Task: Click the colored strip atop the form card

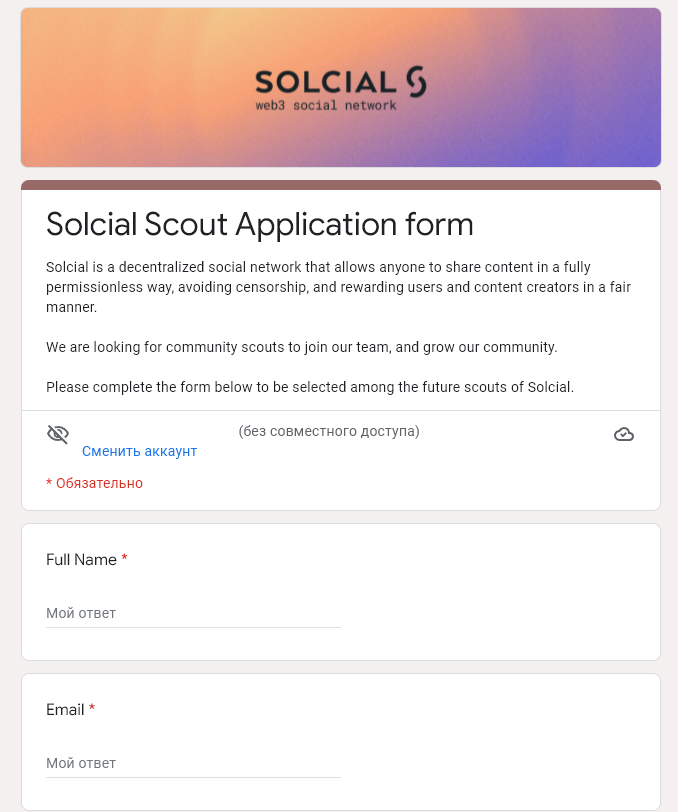Action: point(340,185)
